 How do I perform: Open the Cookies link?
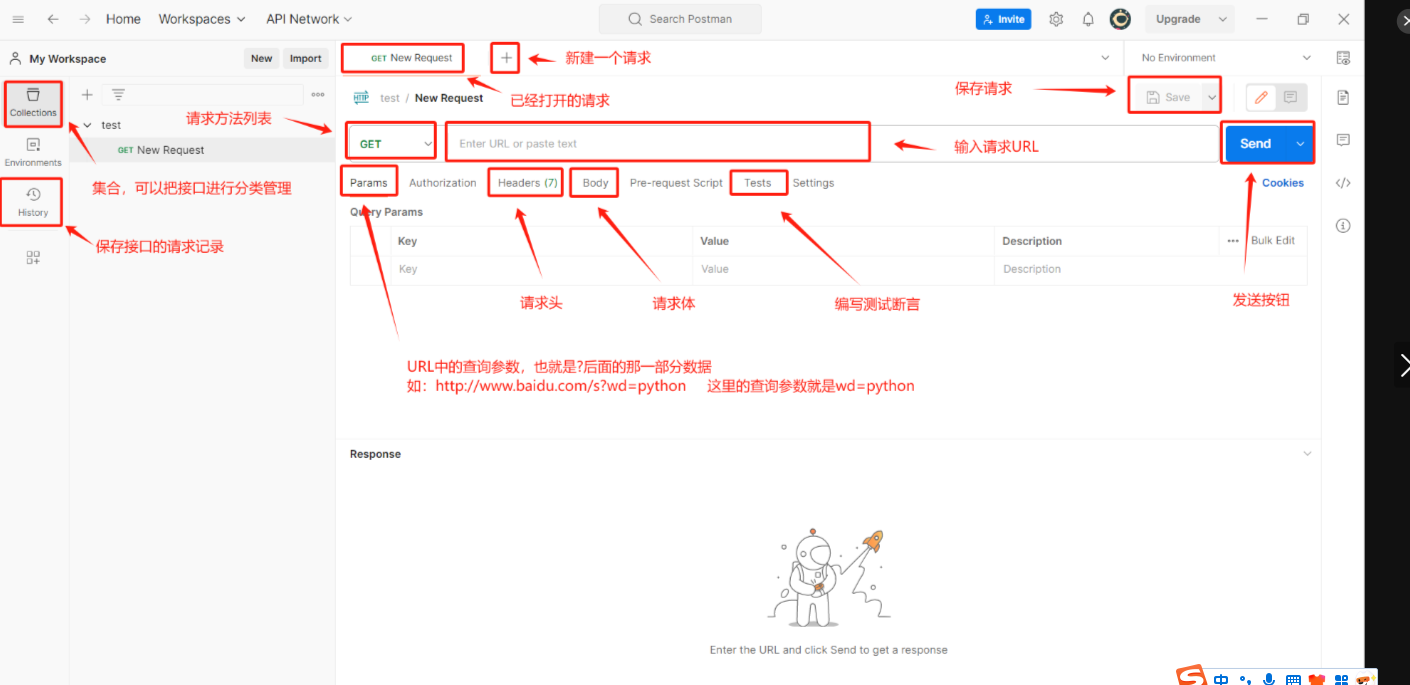click(1282, 183)
